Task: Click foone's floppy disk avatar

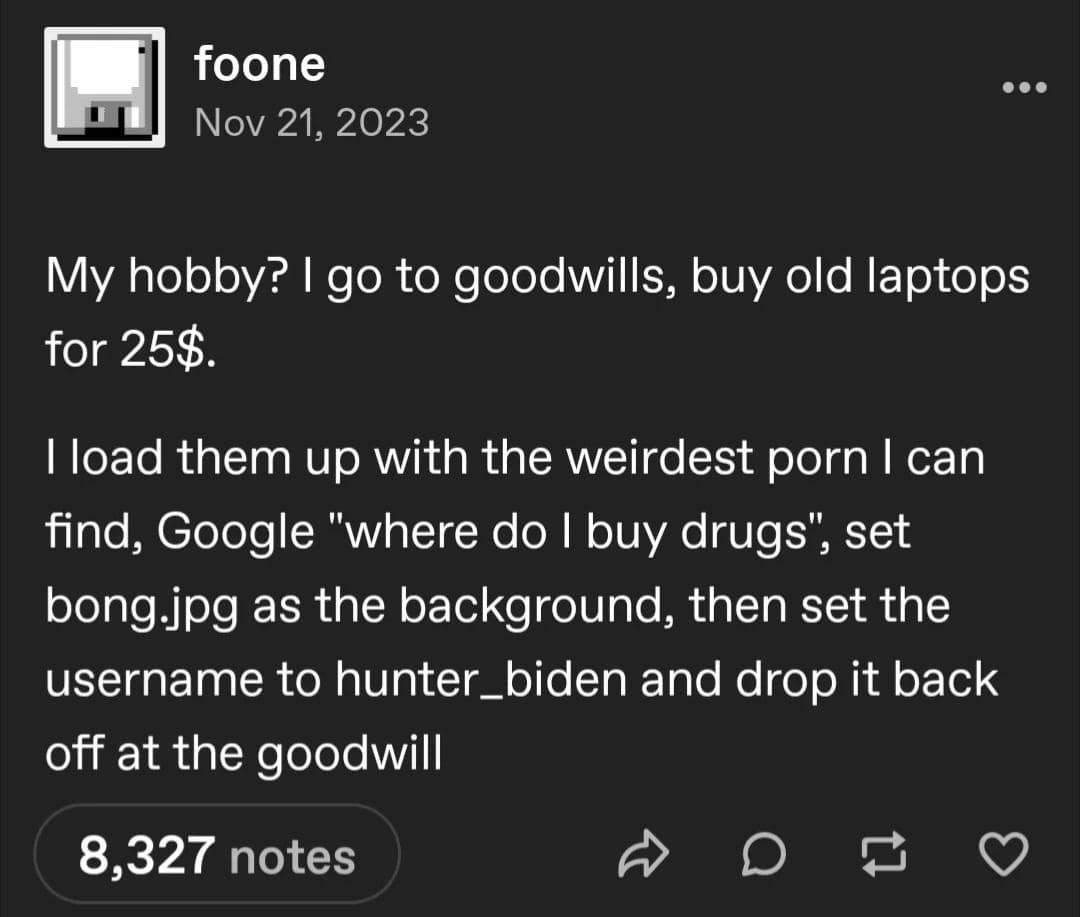Action: [x=104, y=87]
